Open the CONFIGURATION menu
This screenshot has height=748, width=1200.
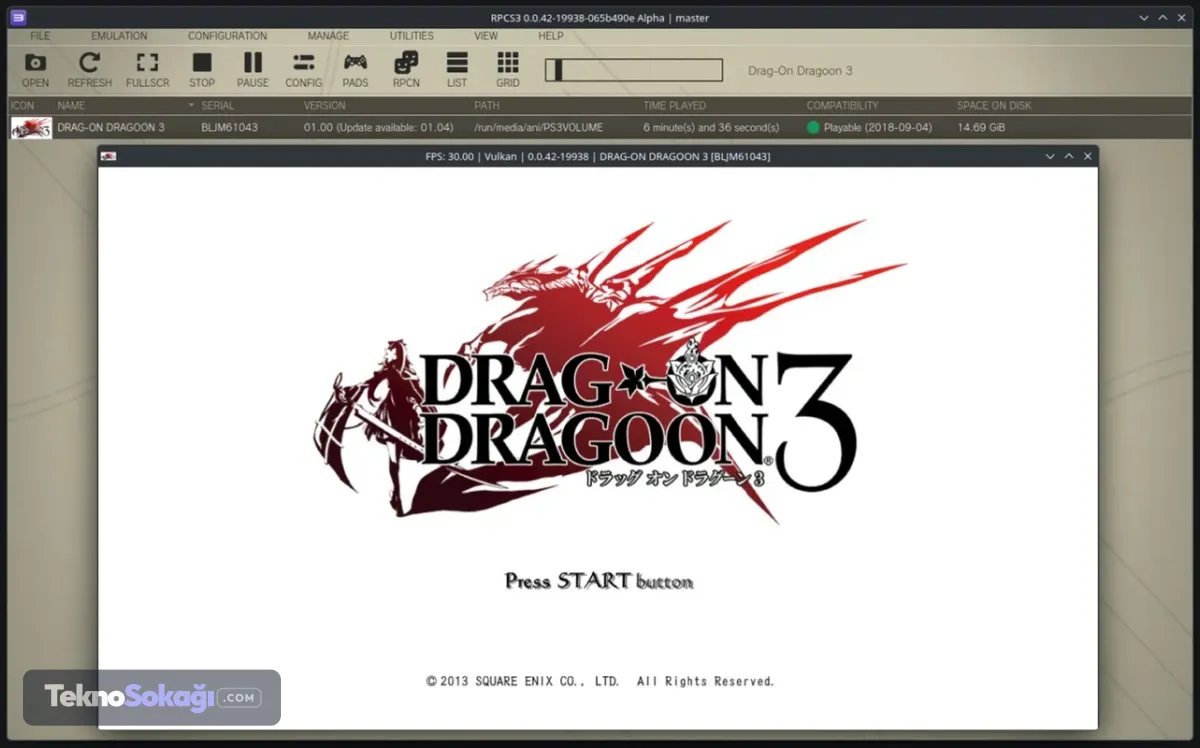[x=227, y=36]
